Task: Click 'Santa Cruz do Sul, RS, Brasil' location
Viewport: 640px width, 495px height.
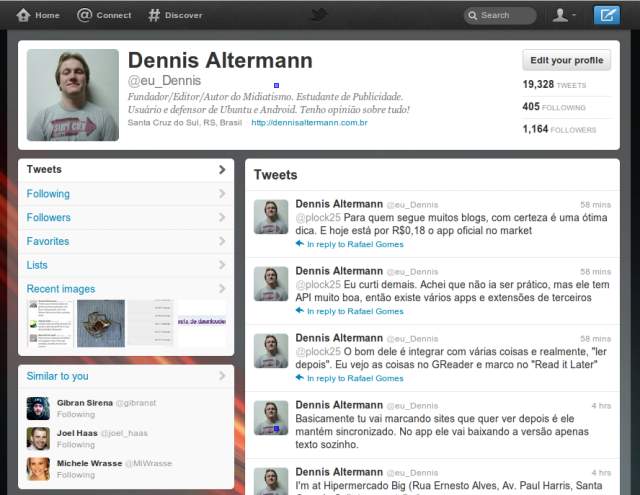Action: pyautogui.click(x=184, y=122)
